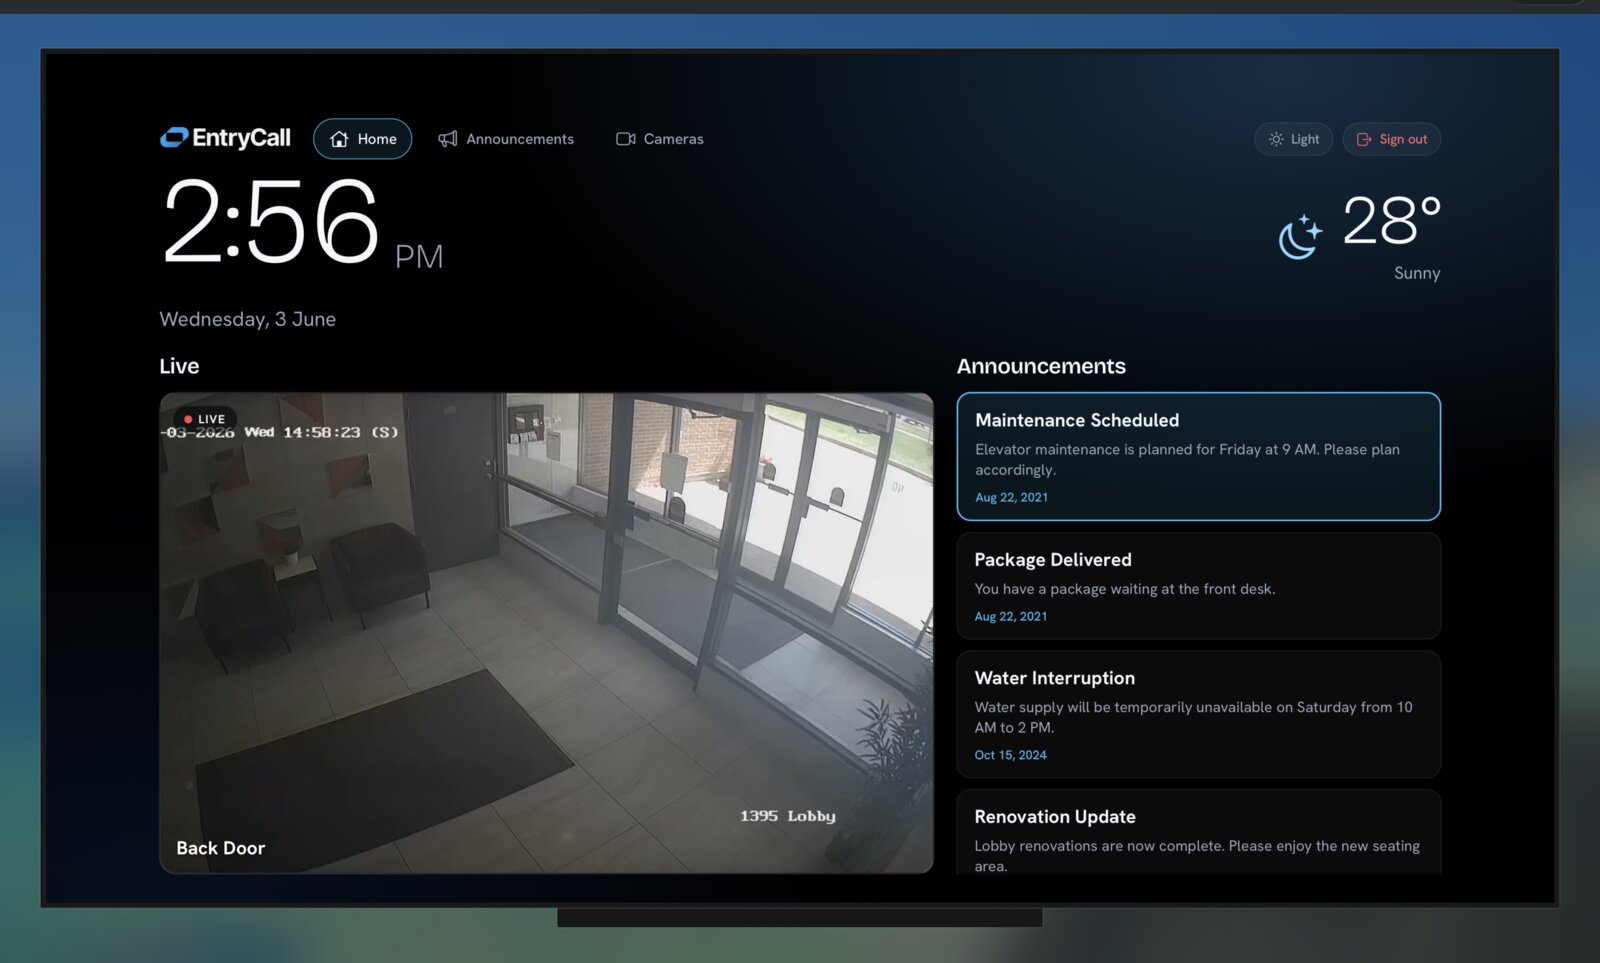The height and width of the screenshot is (963, 1600).
Task: Click the house icon in Home tab
Action: (339, 139)
